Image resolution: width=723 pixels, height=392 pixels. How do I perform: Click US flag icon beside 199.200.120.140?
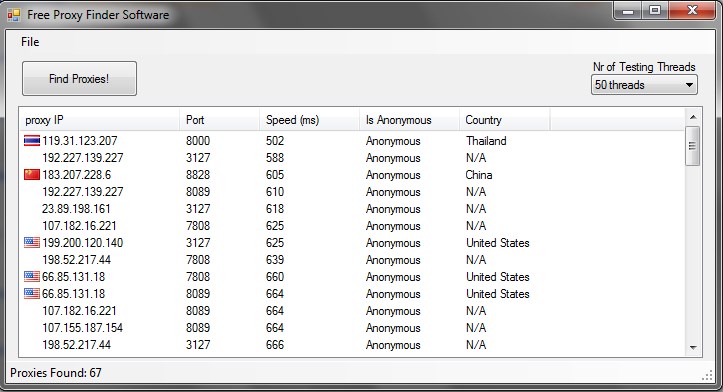[x=32, y=243]
